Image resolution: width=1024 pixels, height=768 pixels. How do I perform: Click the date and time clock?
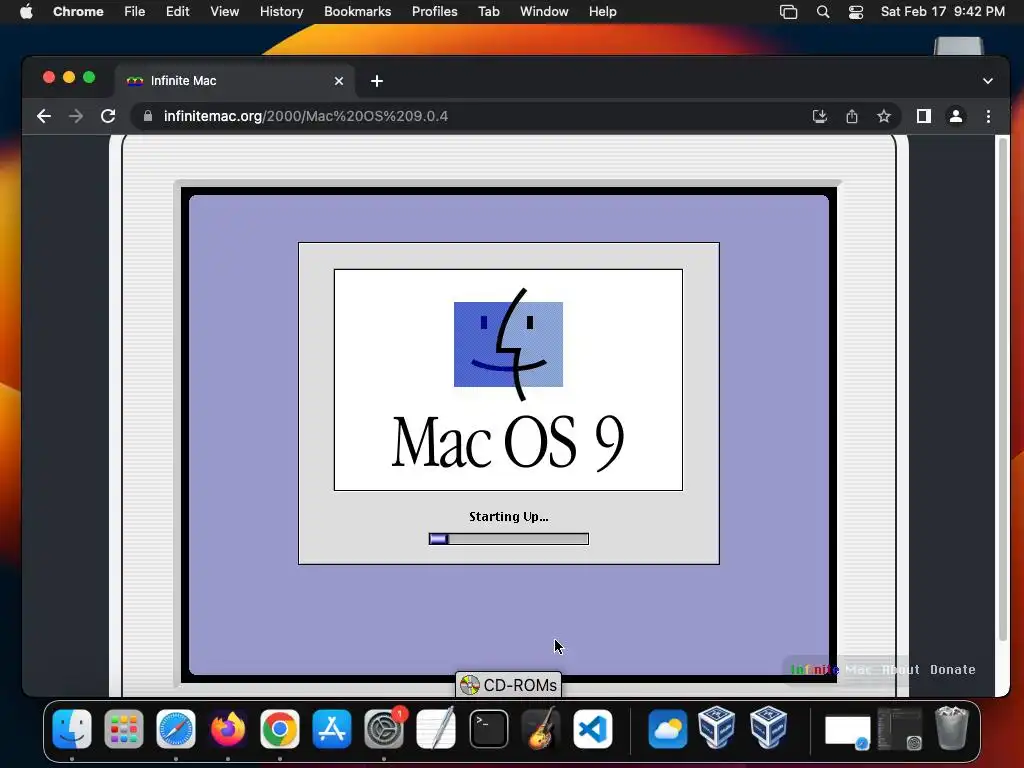click(x=942, y=12)
